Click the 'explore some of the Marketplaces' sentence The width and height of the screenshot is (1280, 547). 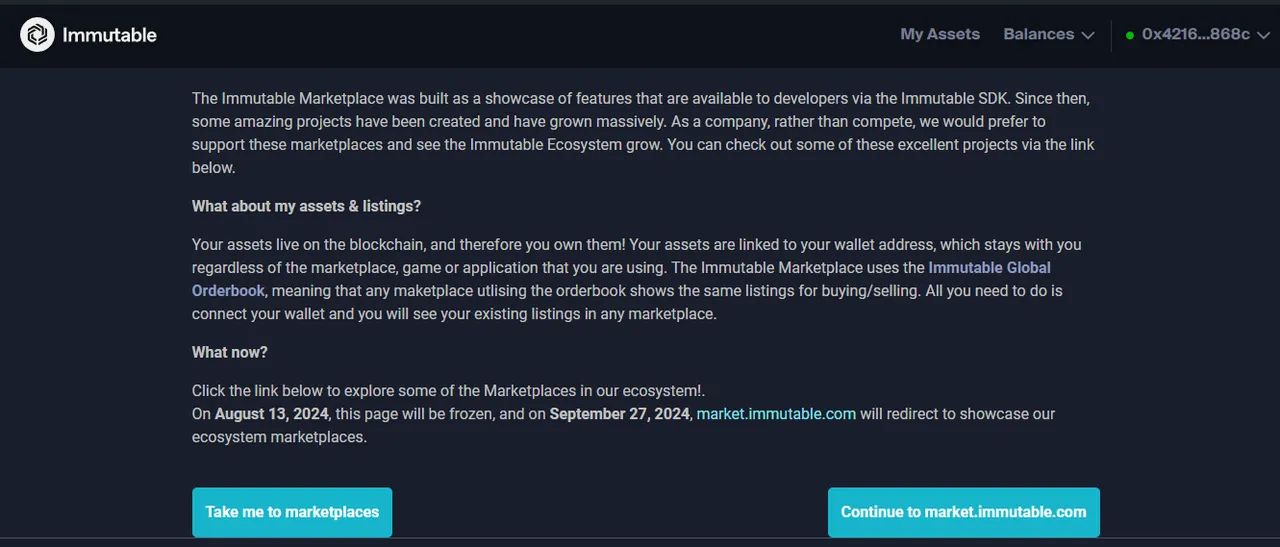[455, 390]
